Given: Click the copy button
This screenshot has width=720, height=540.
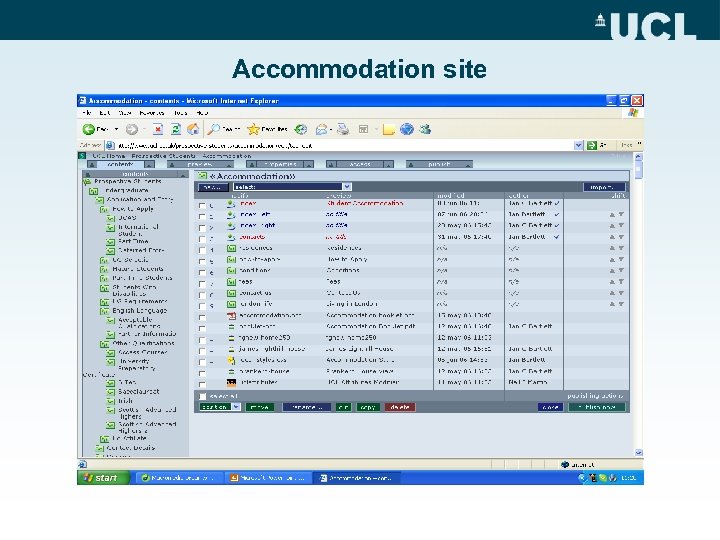Looking at the screenshot, I should coord(368,407).
